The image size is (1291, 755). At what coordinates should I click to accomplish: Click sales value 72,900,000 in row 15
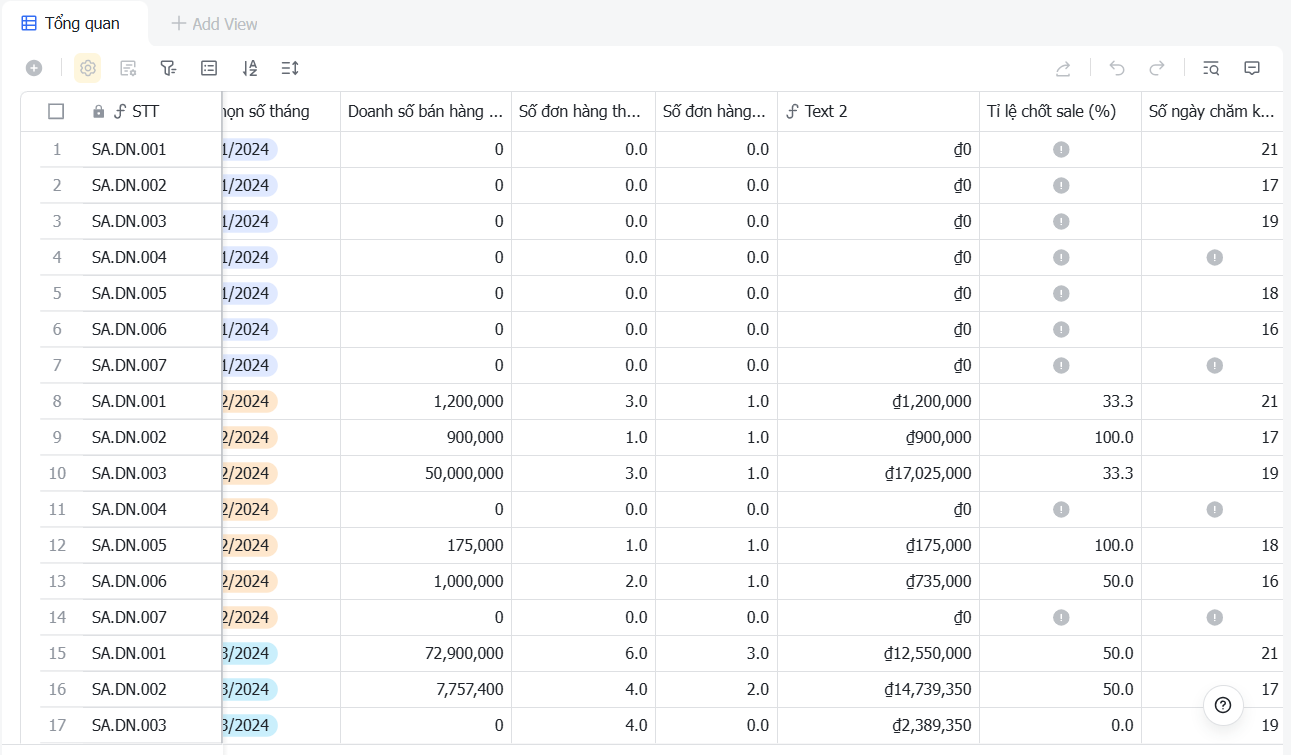[464, 653]
